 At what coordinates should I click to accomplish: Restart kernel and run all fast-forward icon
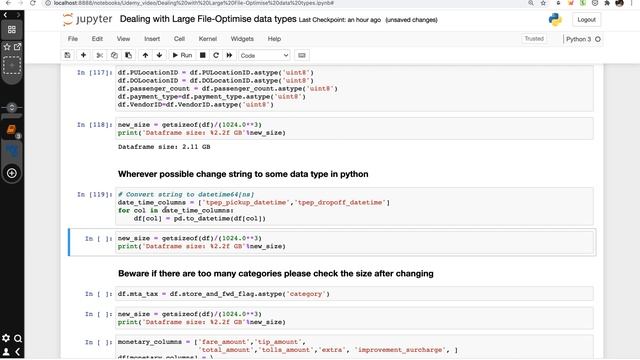click(229, 55)
